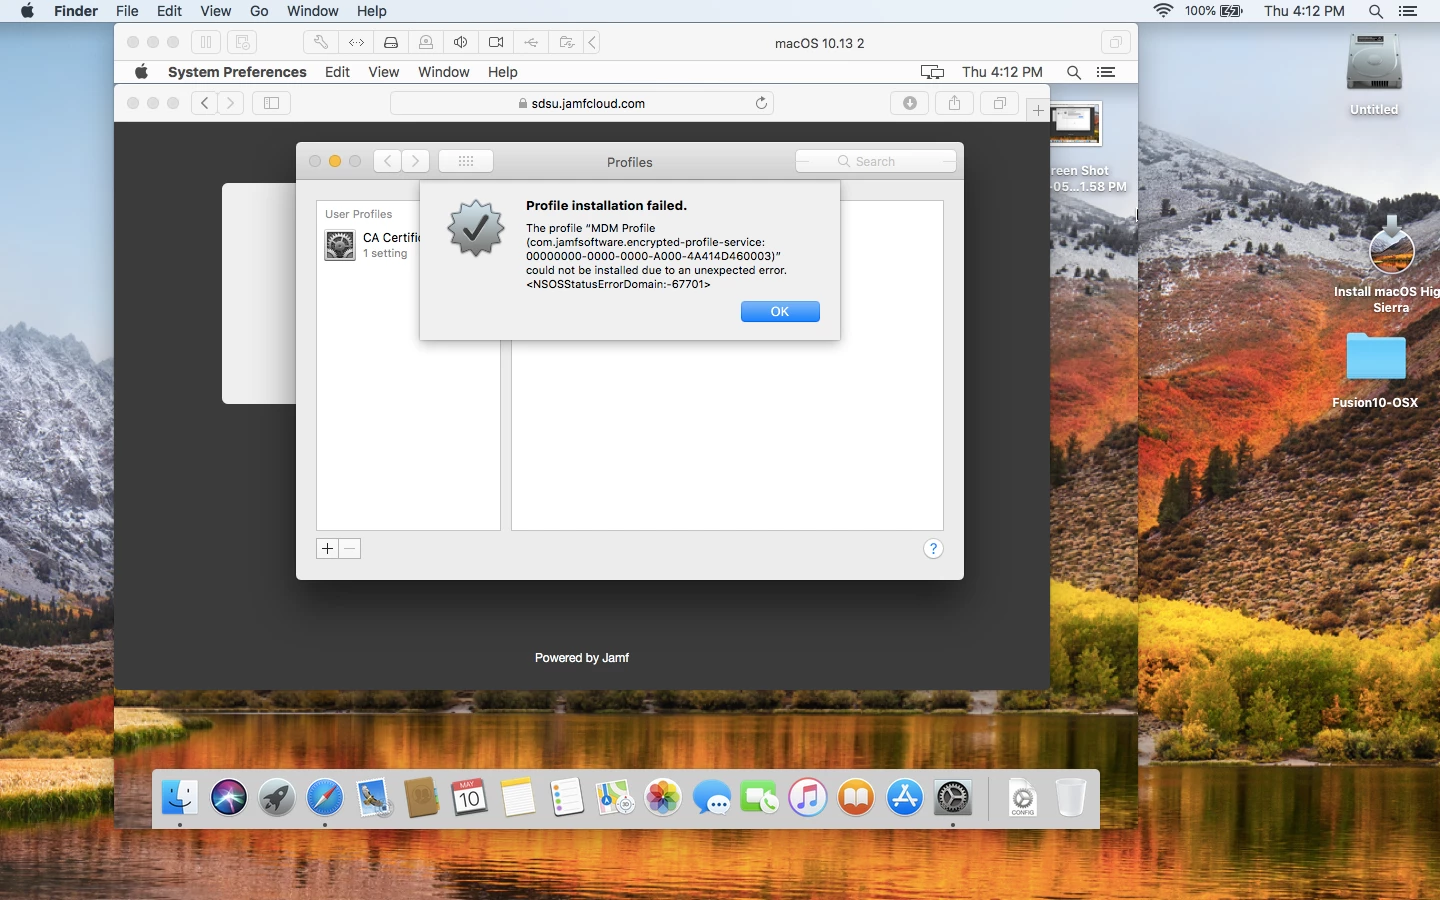The height and width of the screenshot is (900, 1440).
Task: Open the guest View menu
Action: 384,72
